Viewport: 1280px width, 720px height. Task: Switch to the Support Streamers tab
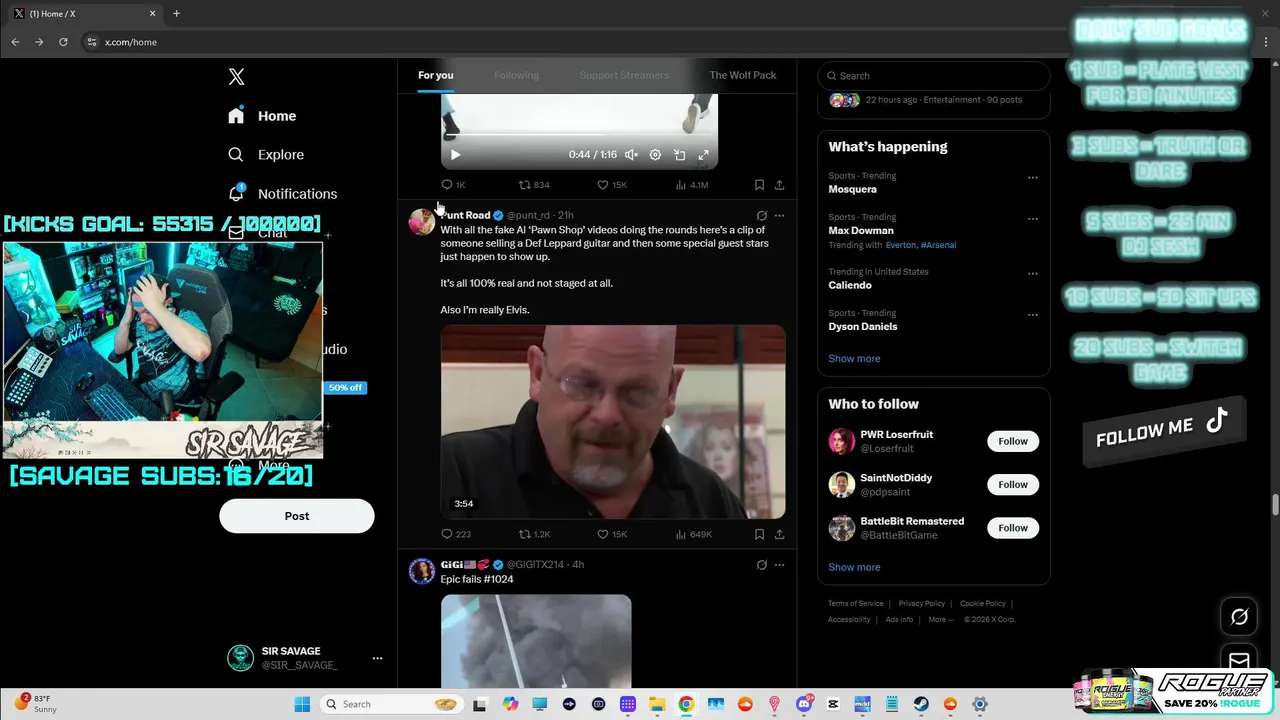tap(624, 75)
